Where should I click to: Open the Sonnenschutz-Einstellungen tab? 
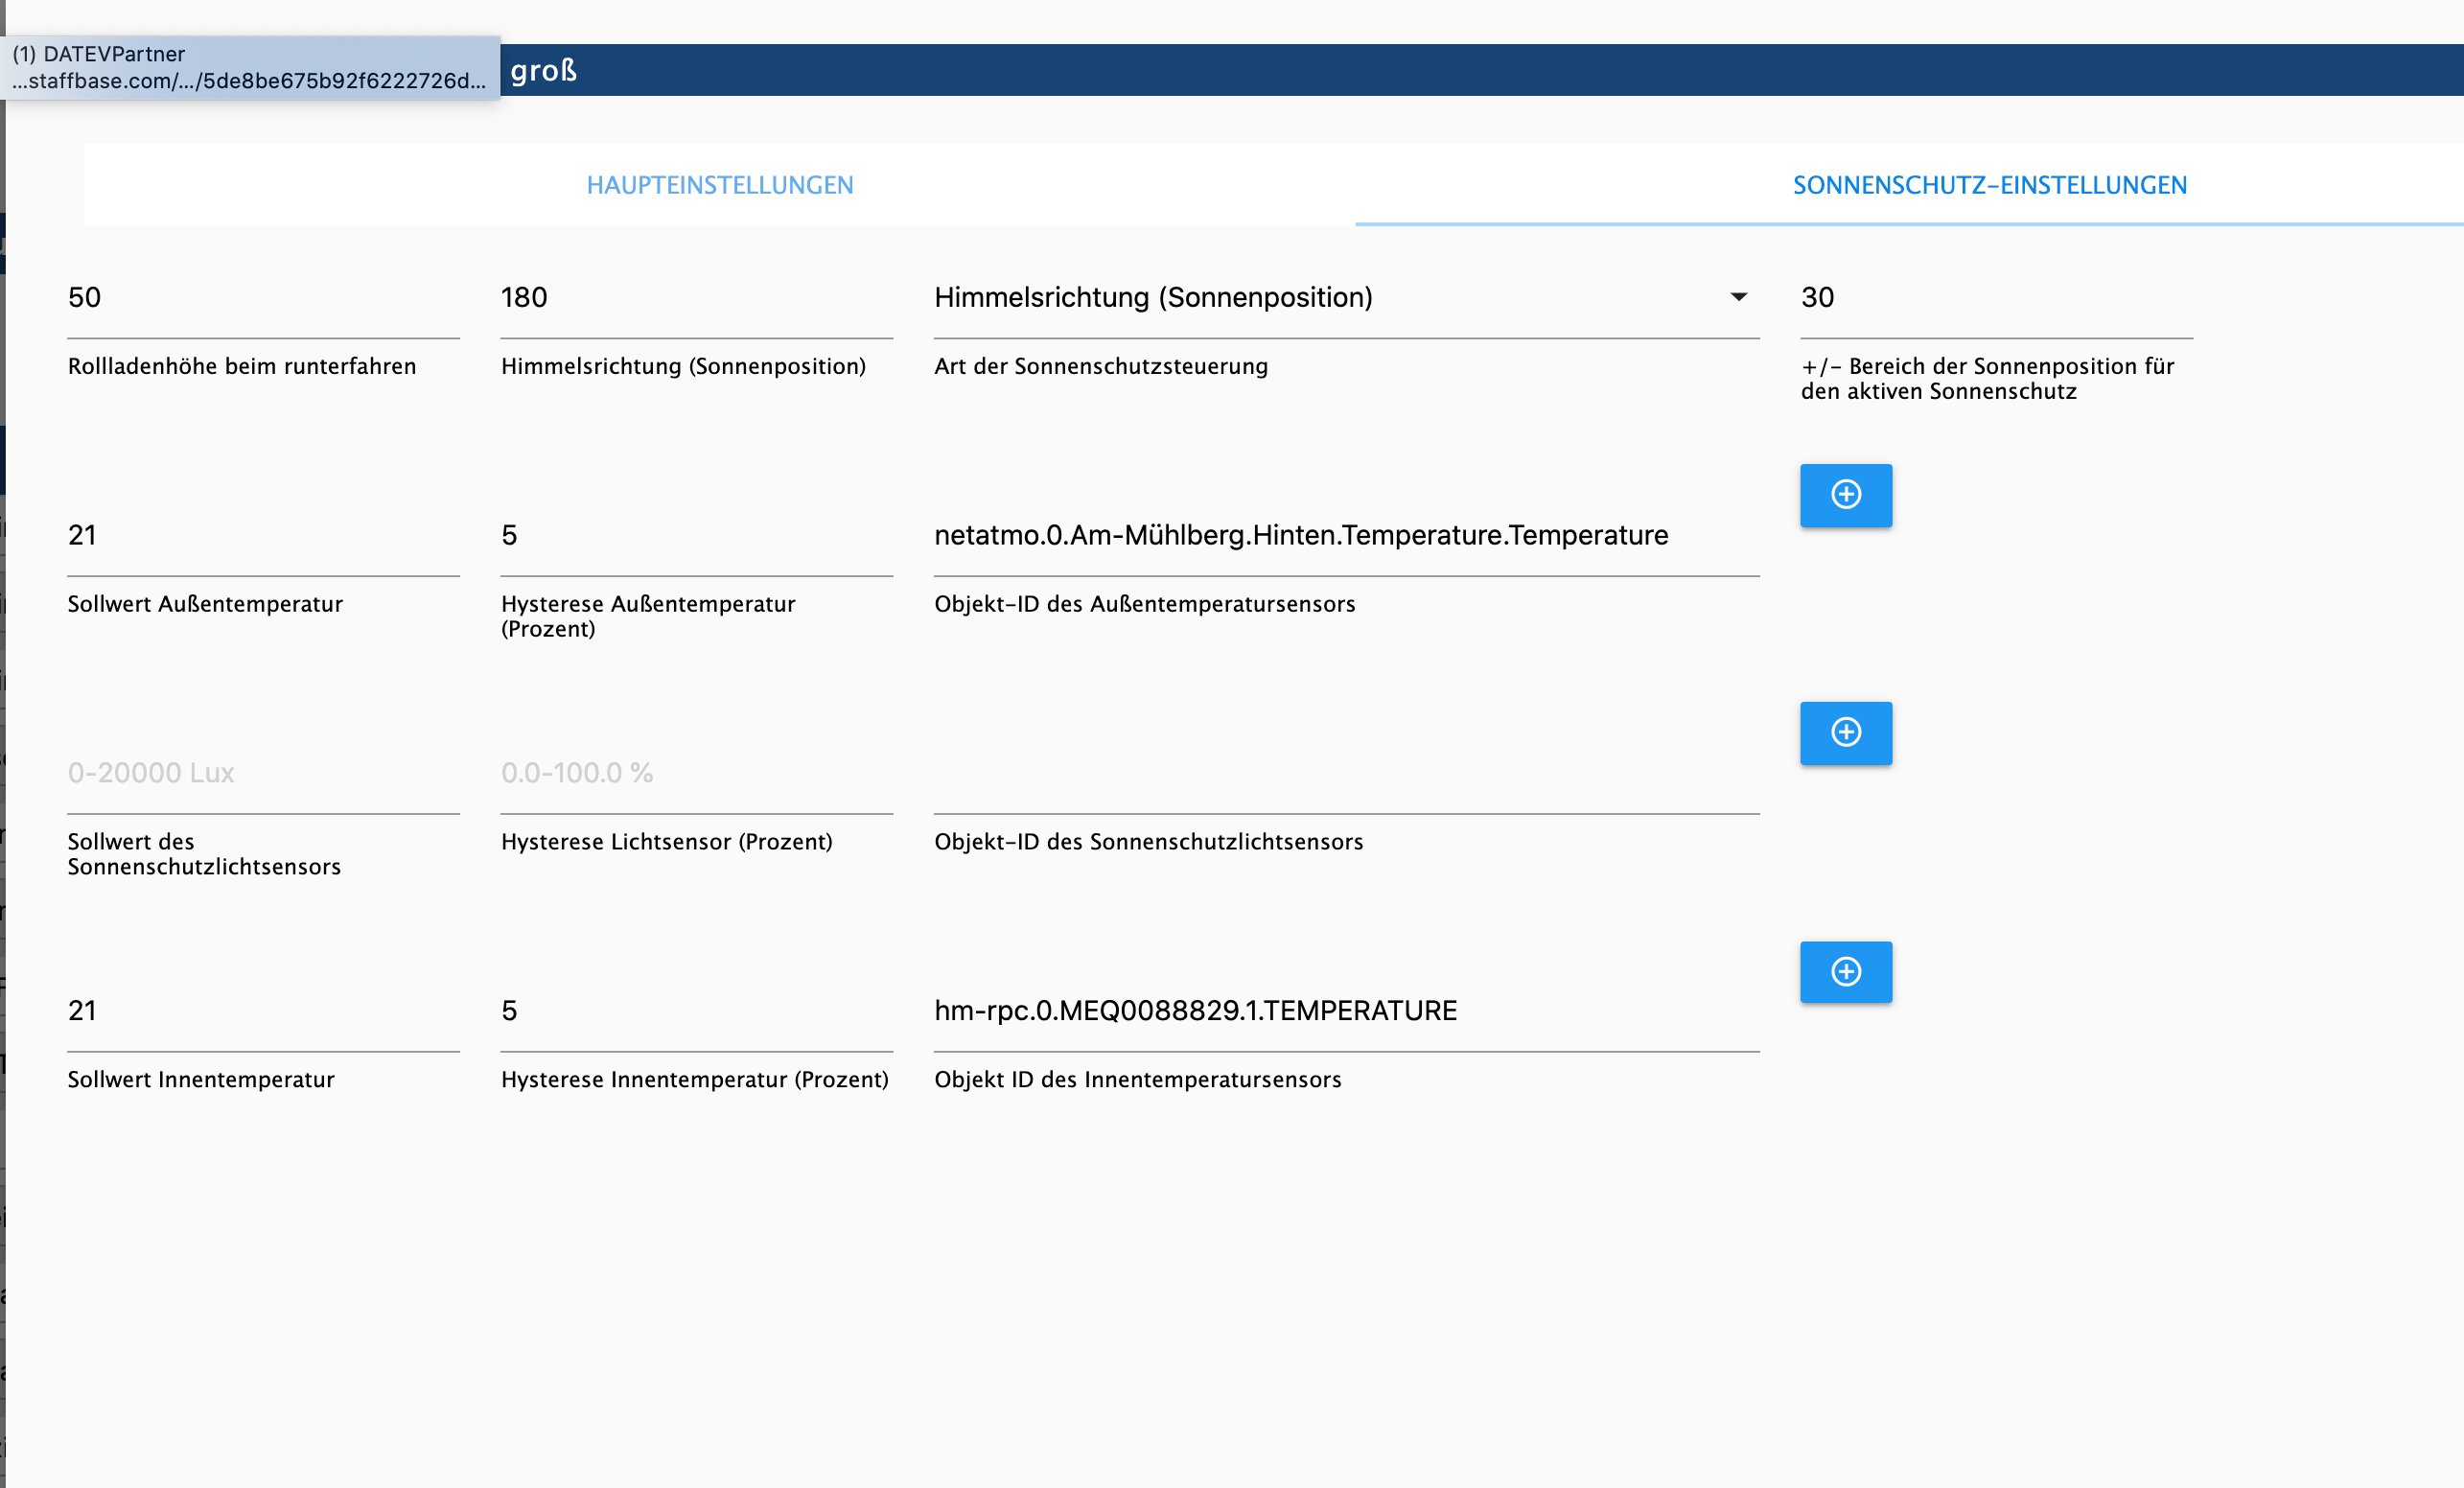[1990, 185]
